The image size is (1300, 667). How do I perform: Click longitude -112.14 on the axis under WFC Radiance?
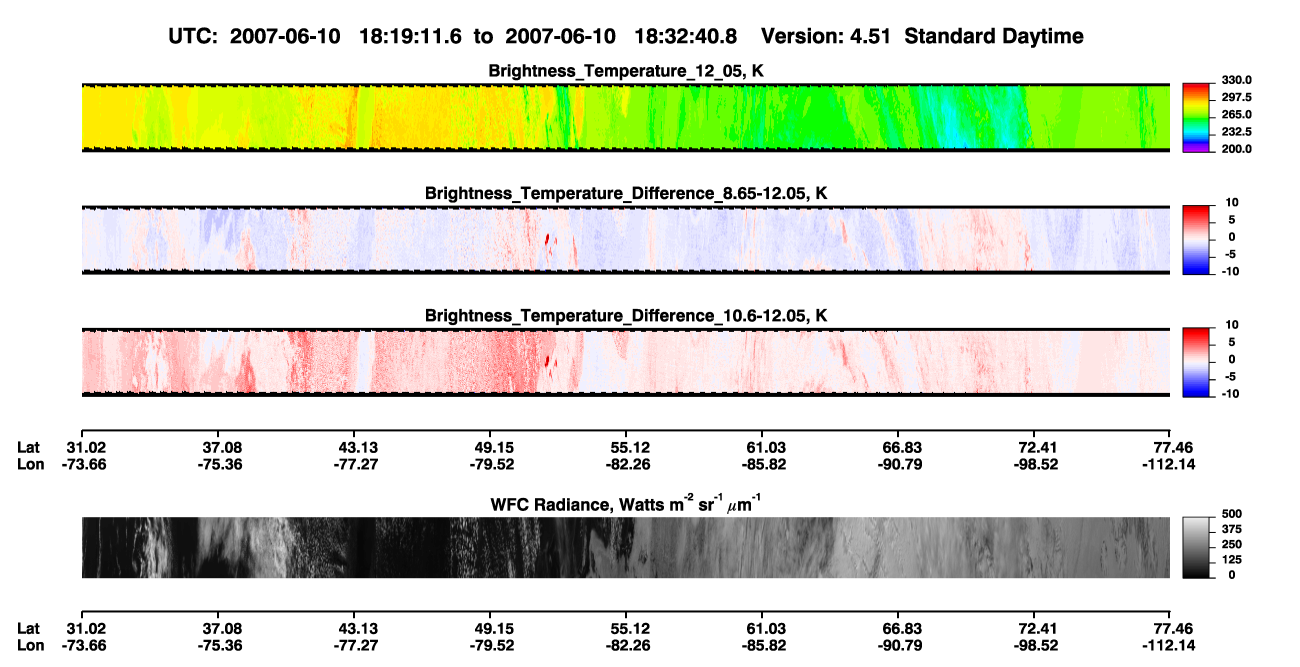1171,645
